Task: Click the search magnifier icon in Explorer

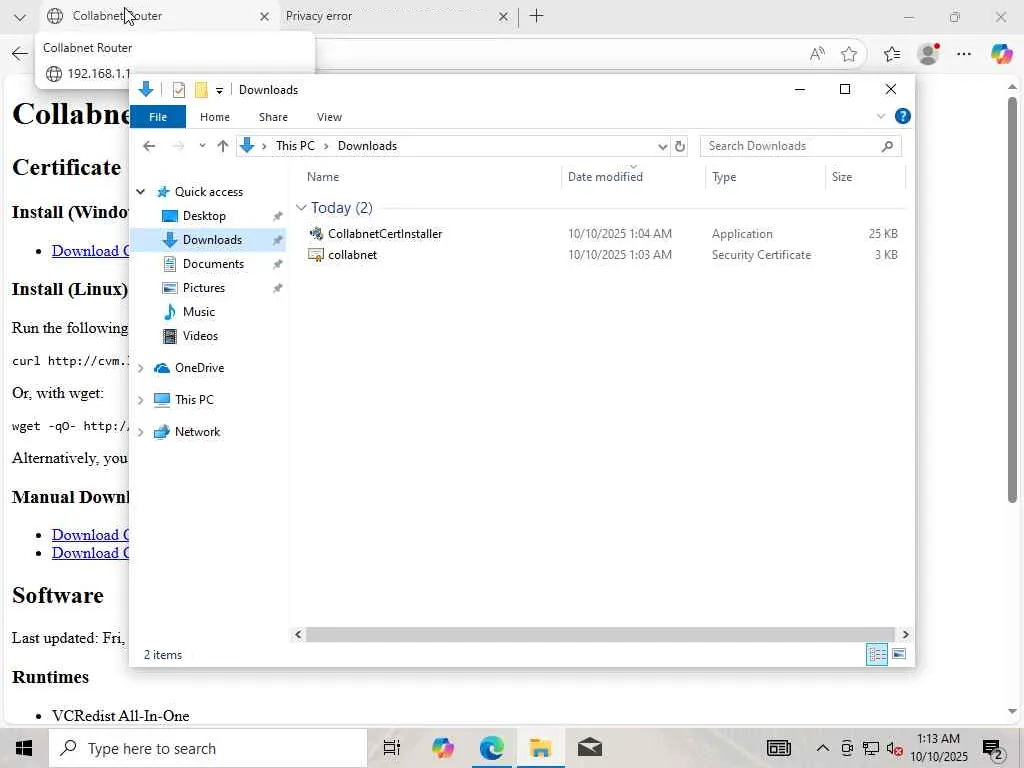Action: [x=887, y=146]
